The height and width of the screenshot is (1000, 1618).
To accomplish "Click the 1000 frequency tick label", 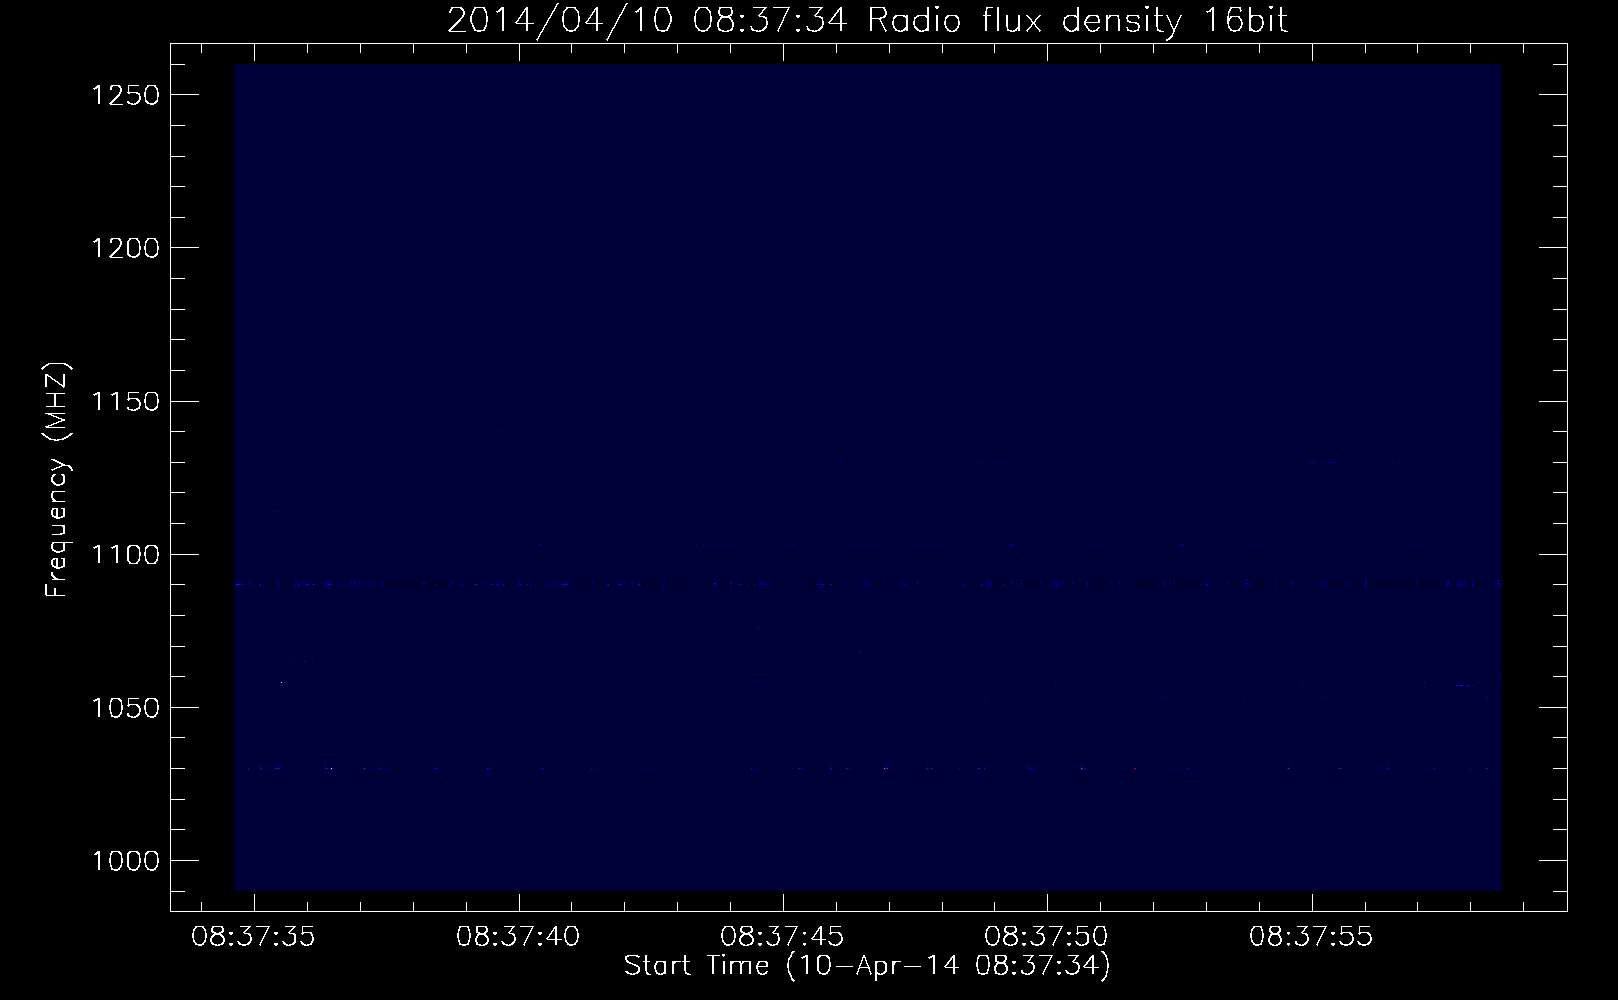I will pos(125,861).
